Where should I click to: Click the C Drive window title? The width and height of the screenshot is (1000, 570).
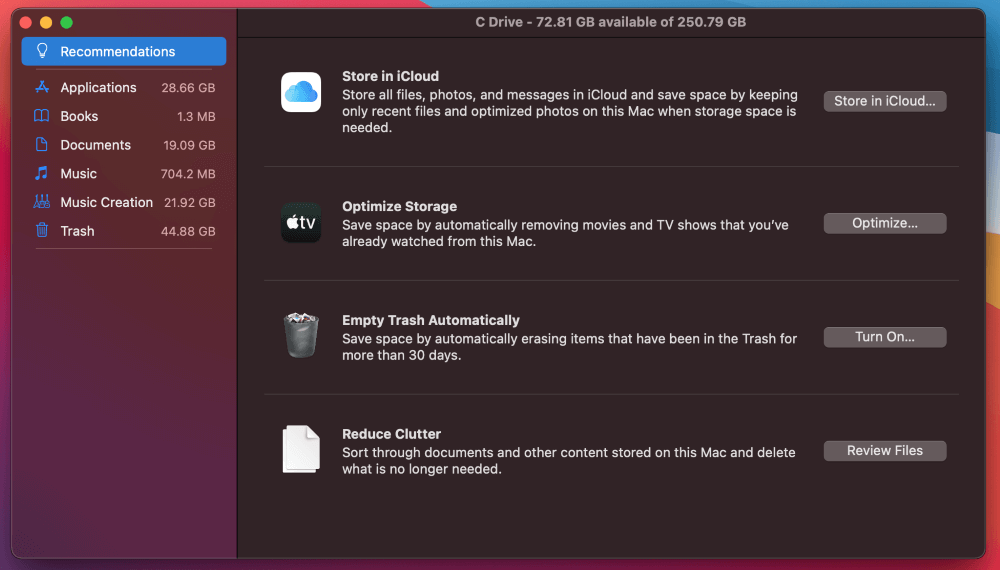coord(610,22)
